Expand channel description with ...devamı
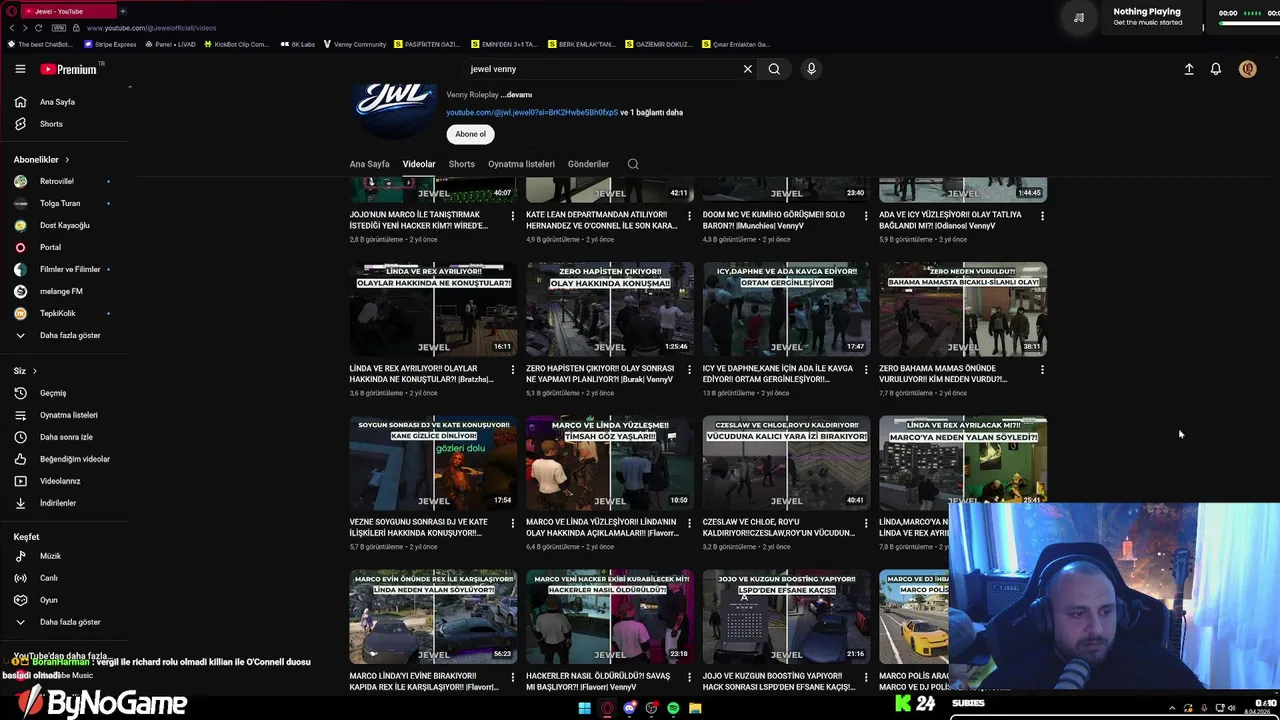Screen dimensions: 1280x720 coord(517,95)
